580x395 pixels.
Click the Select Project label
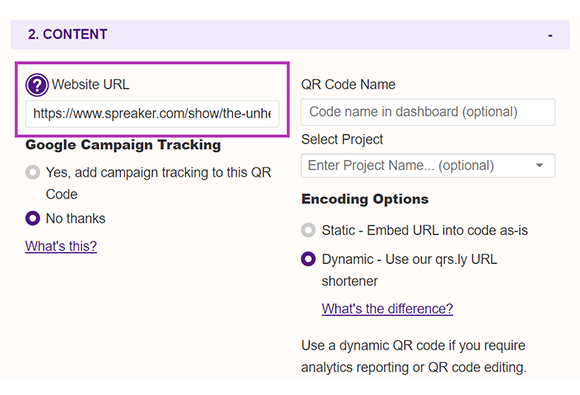[x=342, y=139]
